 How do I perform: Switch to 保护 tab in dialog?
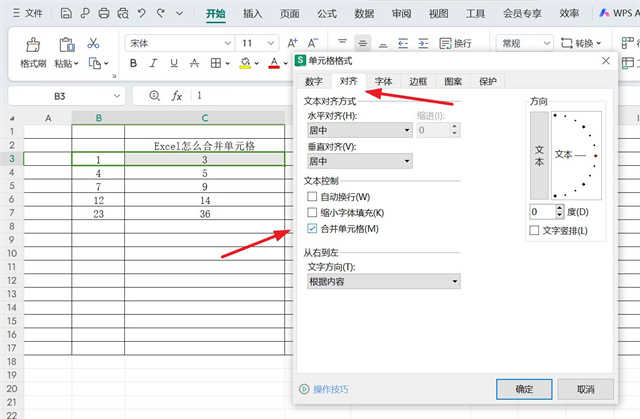488,81
